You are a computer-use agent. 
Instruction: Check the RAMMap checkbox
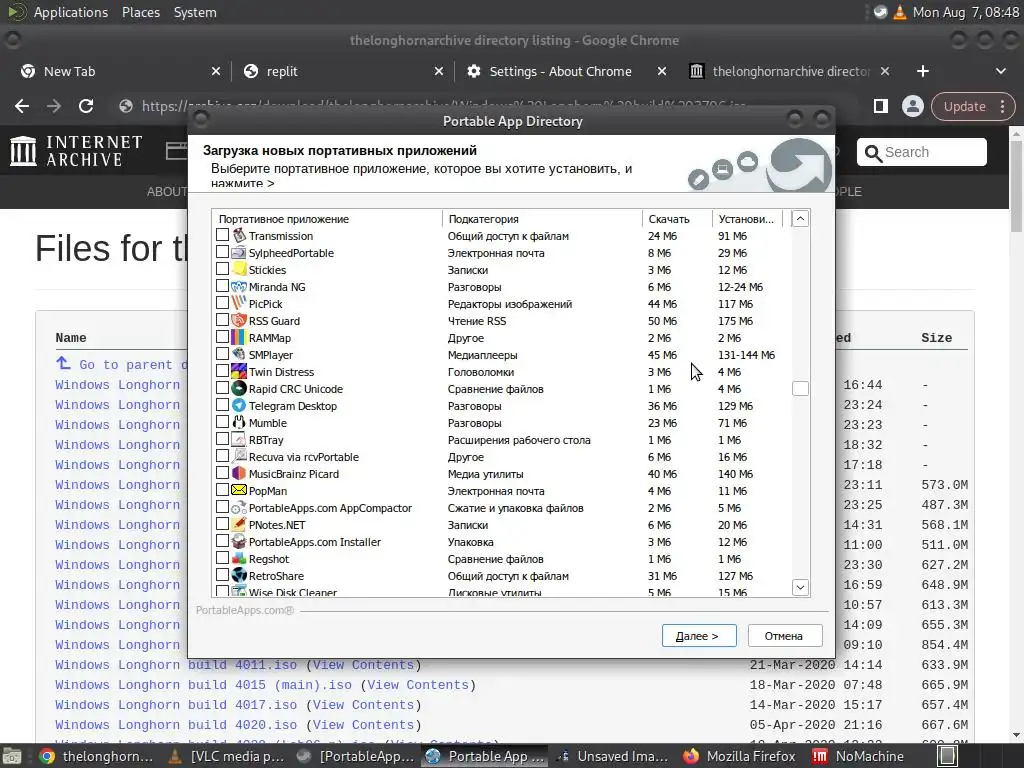click(222, 337)
